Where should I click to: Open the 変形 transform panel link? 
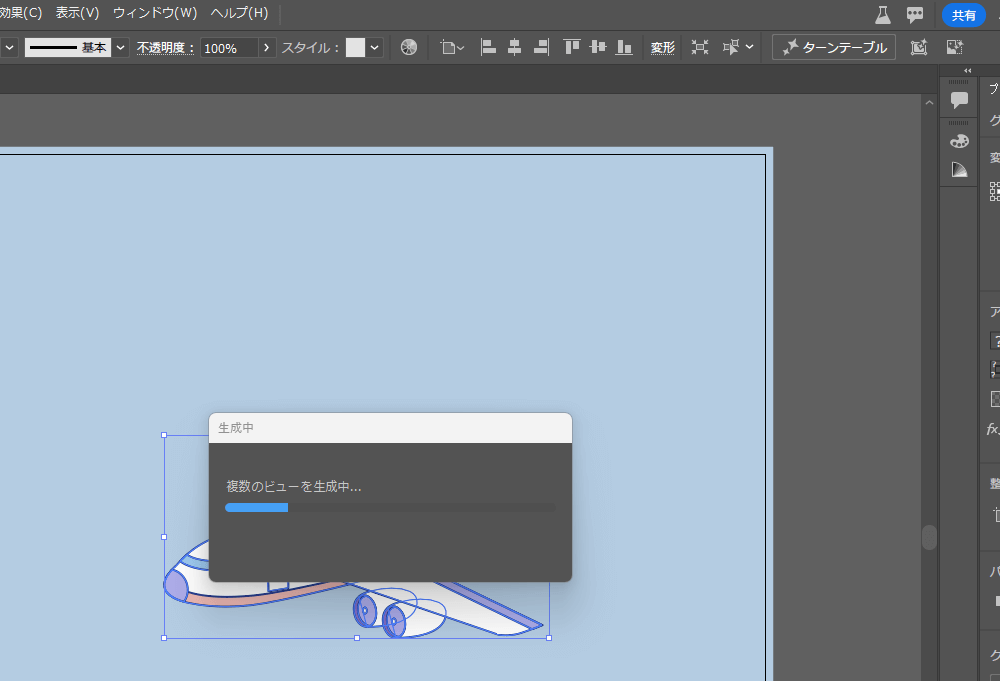[662, 47]
